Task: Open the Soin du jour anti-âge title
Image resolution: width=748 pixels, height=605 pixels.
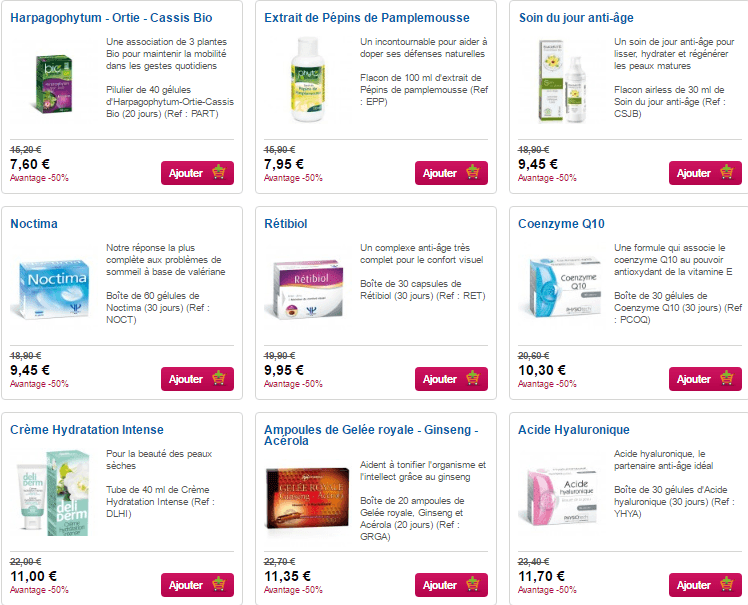Action: 576,18
